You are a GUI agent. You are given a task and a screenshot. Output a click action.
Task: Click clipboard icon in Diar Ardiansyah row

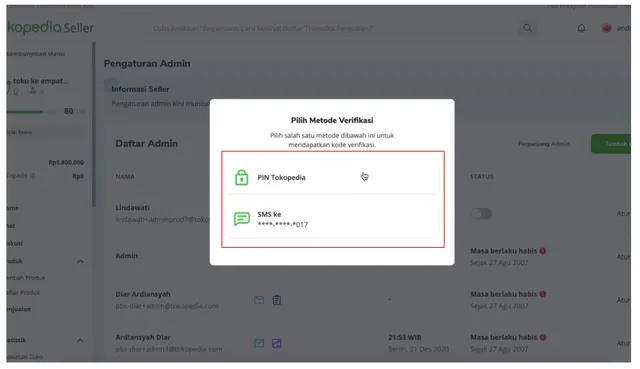click(x=277, y=300)
